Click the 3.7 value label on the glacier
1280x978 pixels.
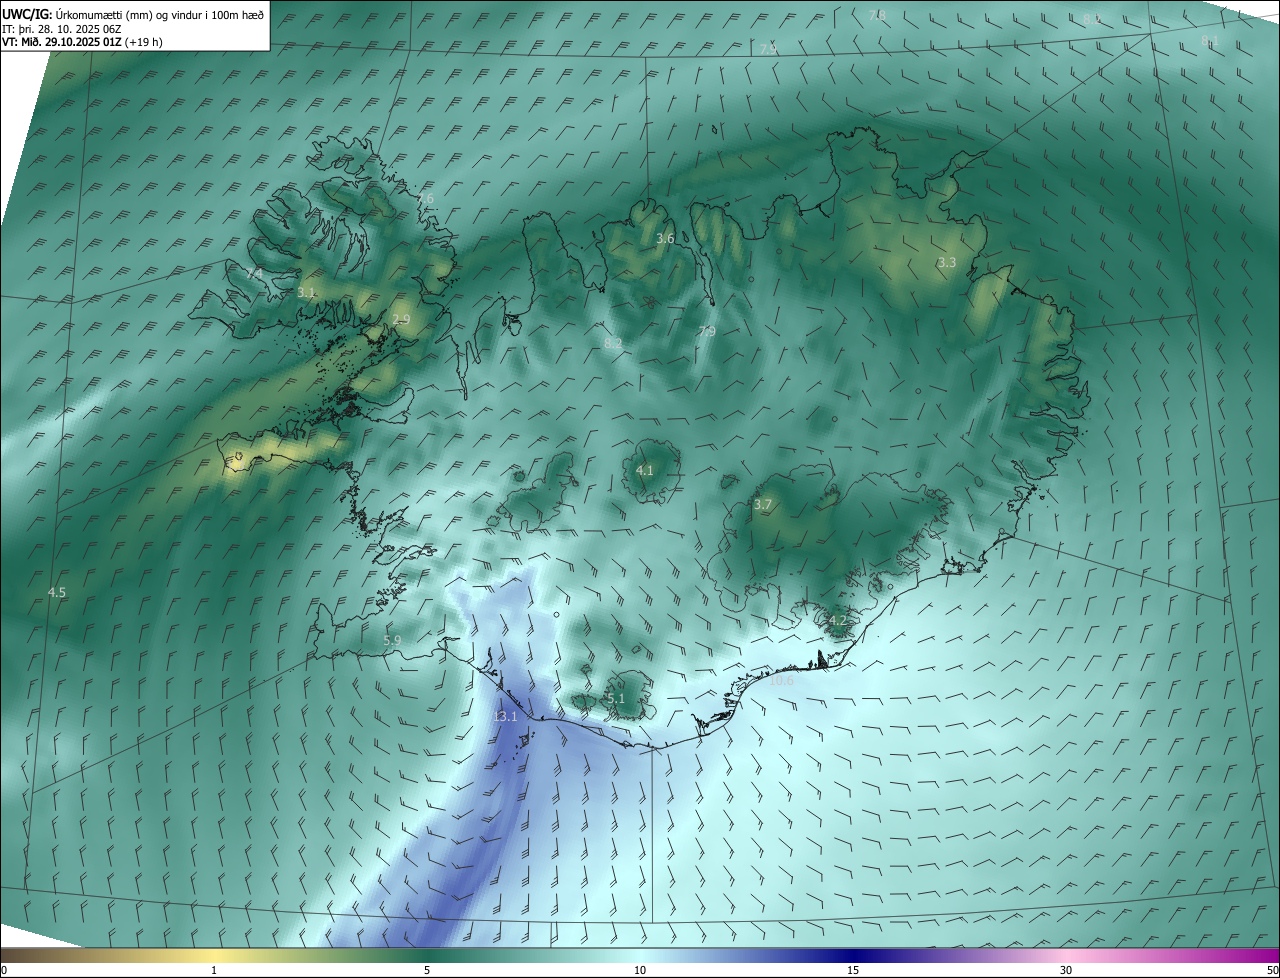pyautogui.click(x=763, y=505)
